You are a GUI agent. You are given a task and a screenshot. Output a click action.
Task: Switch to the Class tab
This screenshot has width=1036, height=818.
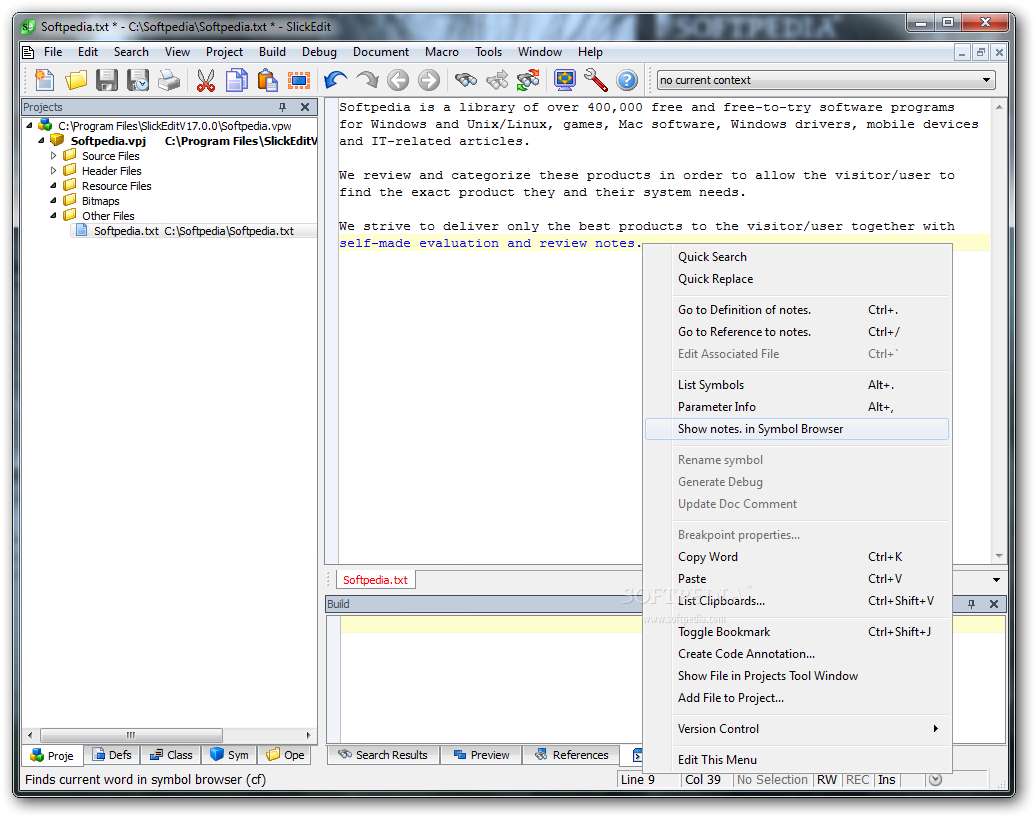click(170, 755)
